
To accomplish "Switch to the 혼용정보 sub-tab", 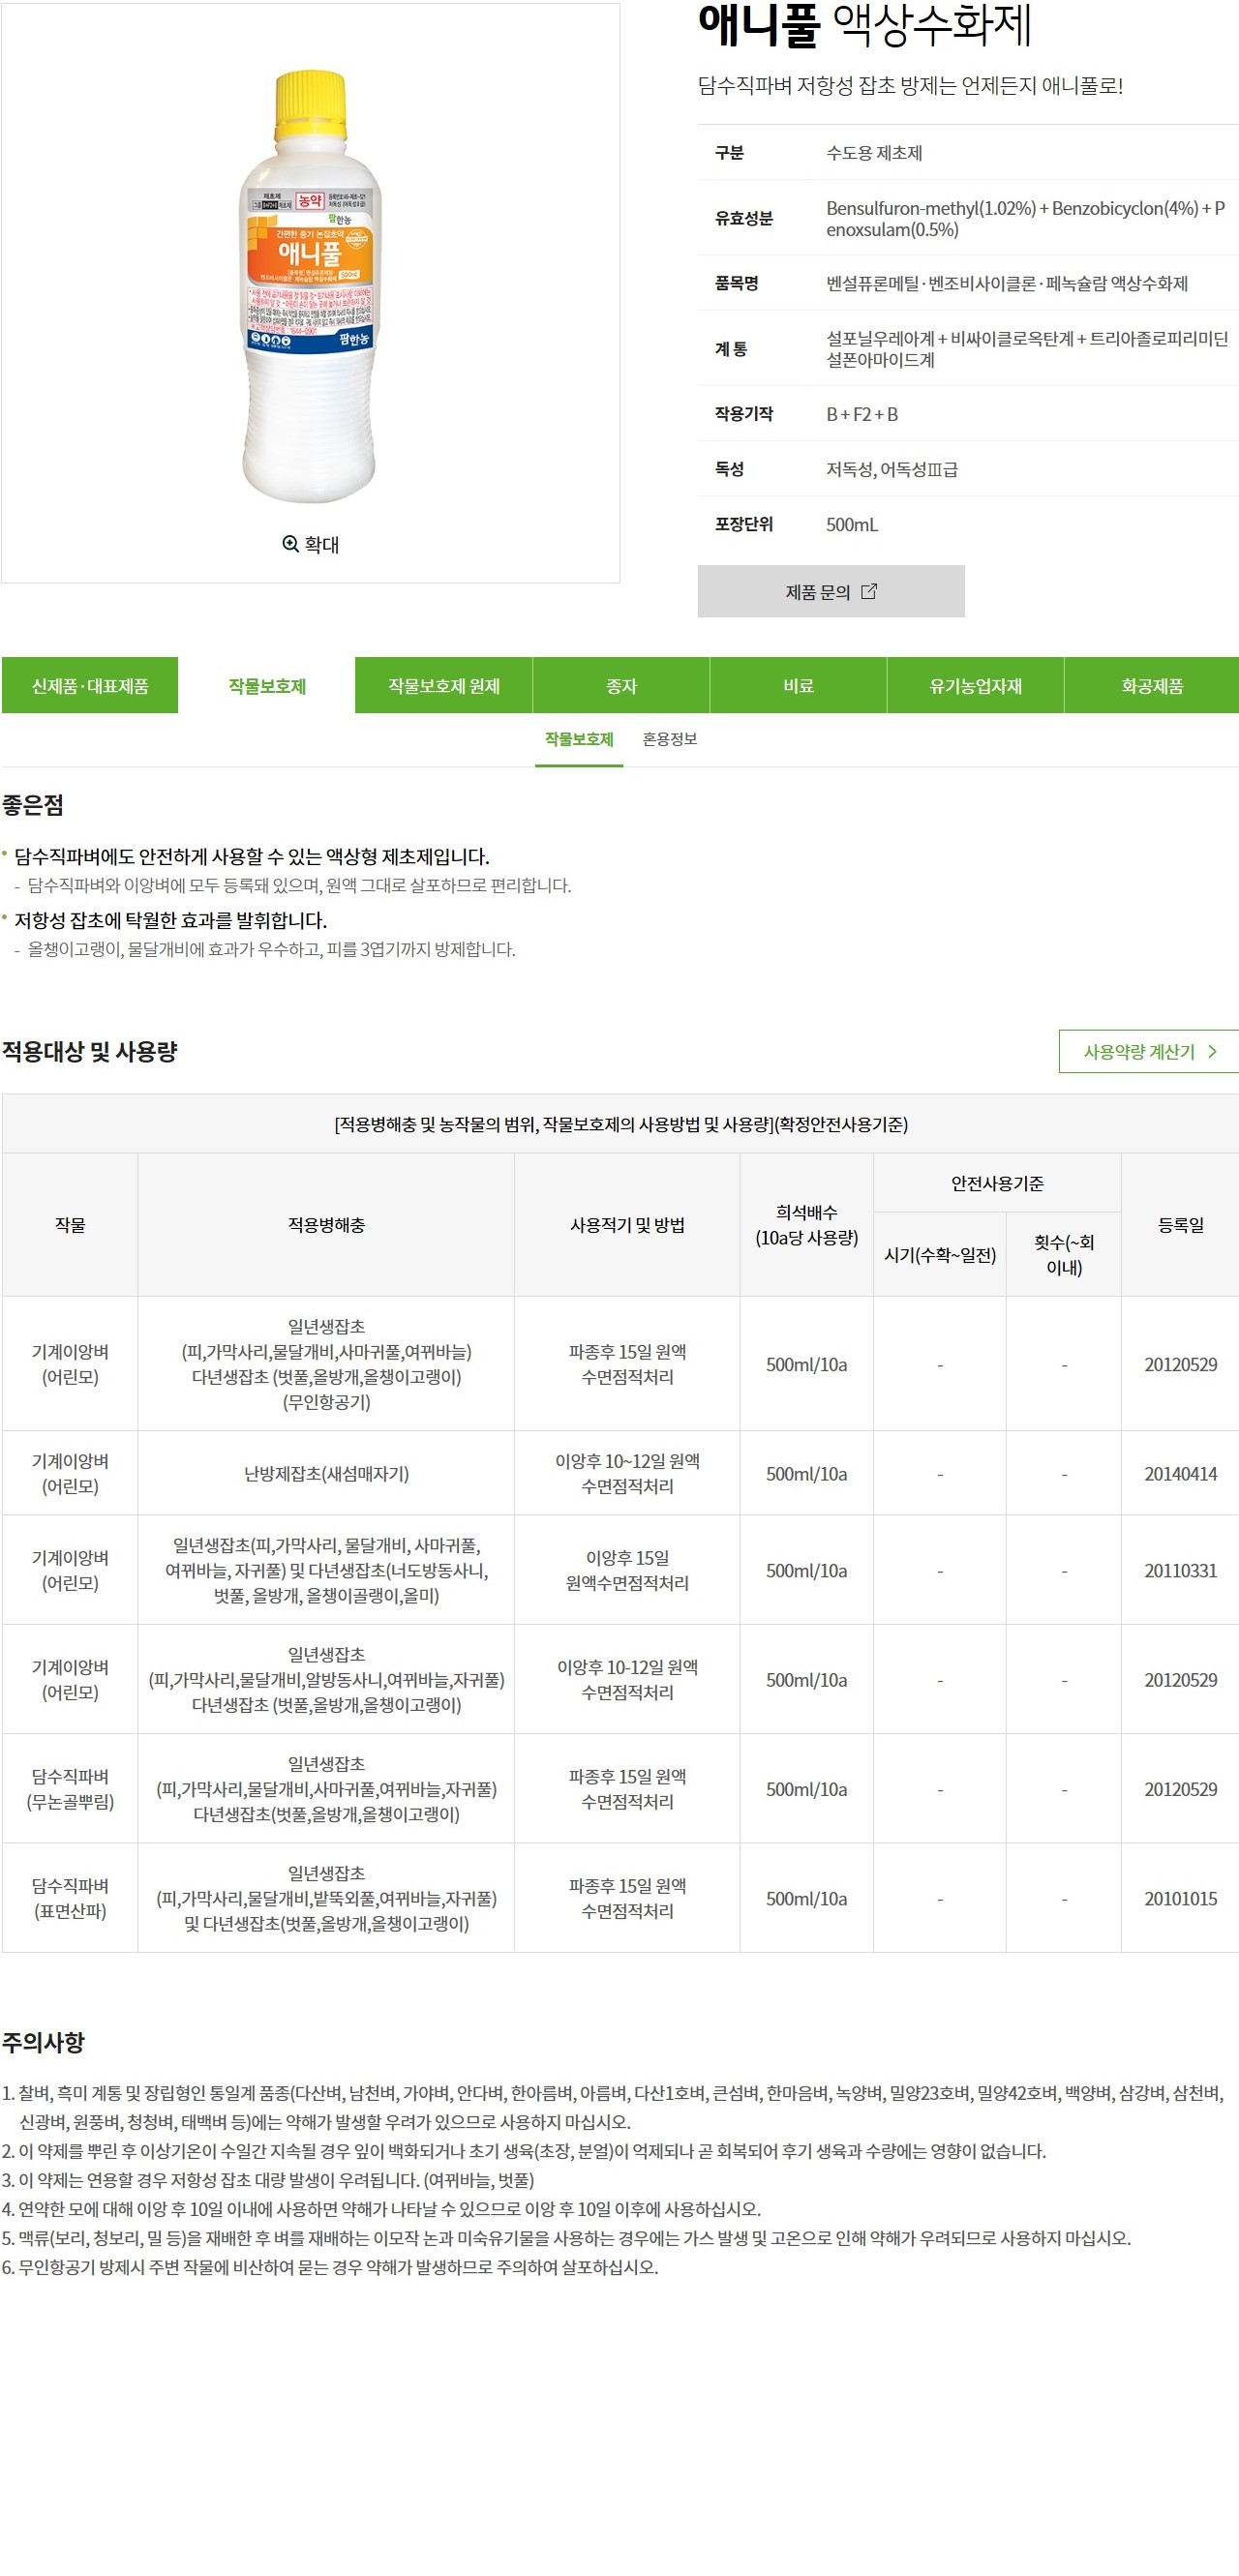I will tap(669, 740).
